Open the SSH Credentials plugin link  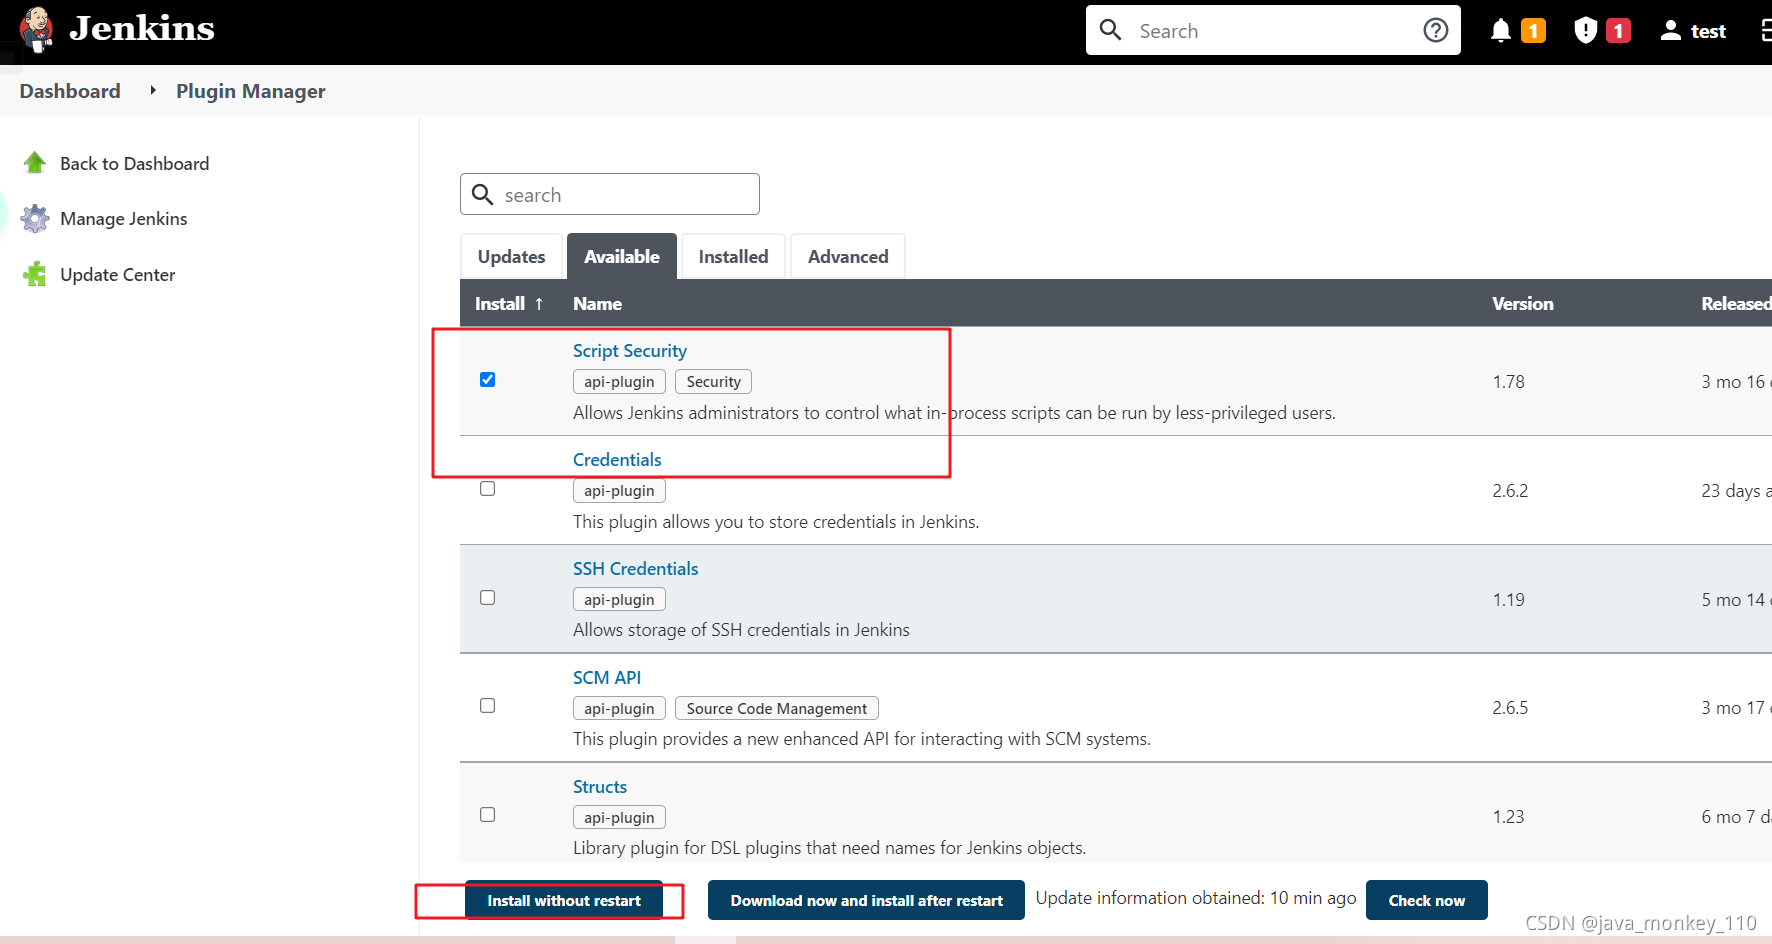click(x=635, y=569)
